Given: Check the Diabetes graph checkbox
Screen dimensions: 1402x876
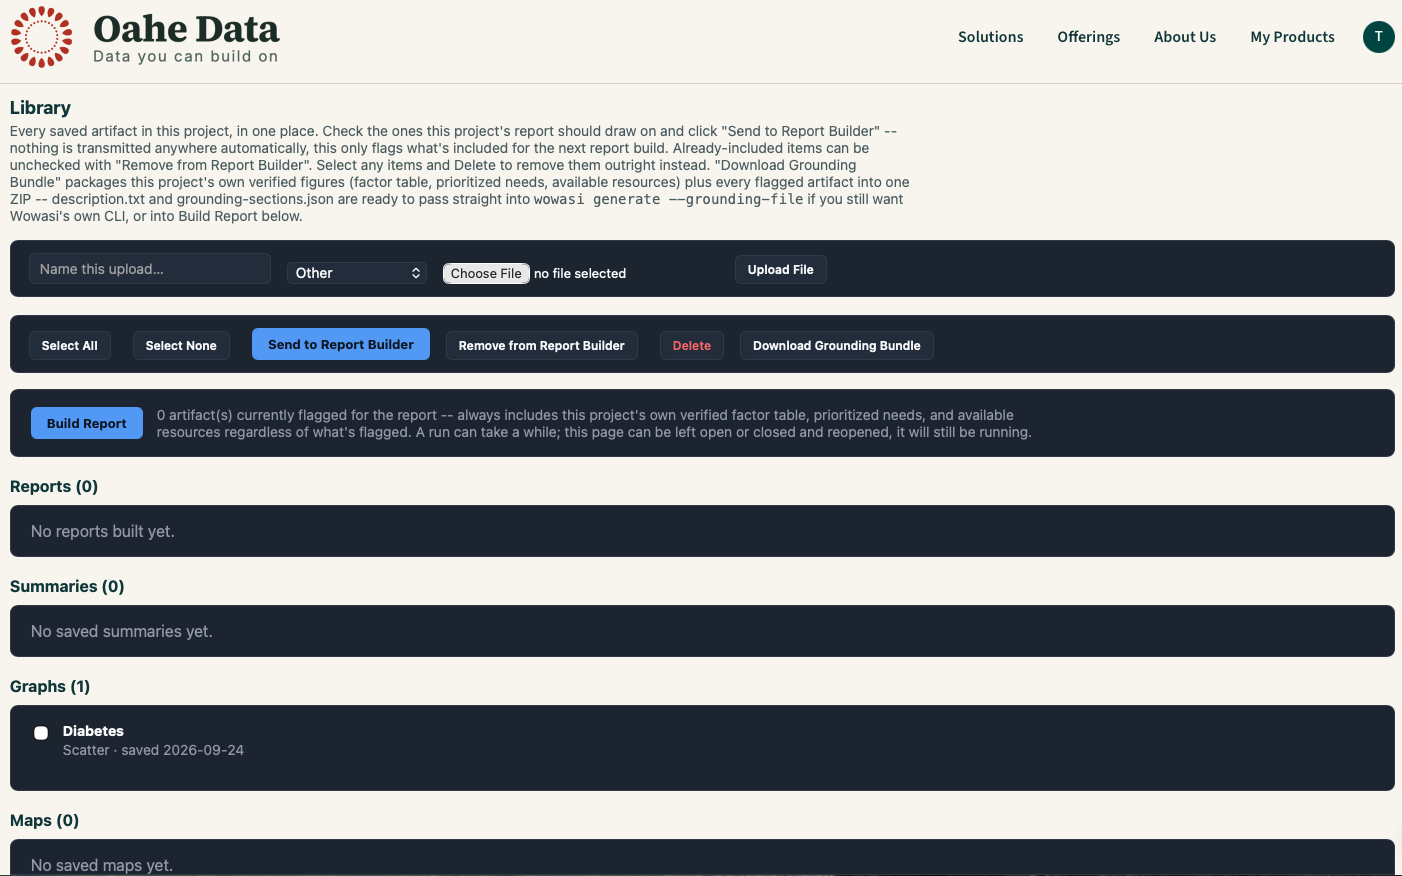Looking at the screenshot, I should pyautogui.click(x=41, y=733).
